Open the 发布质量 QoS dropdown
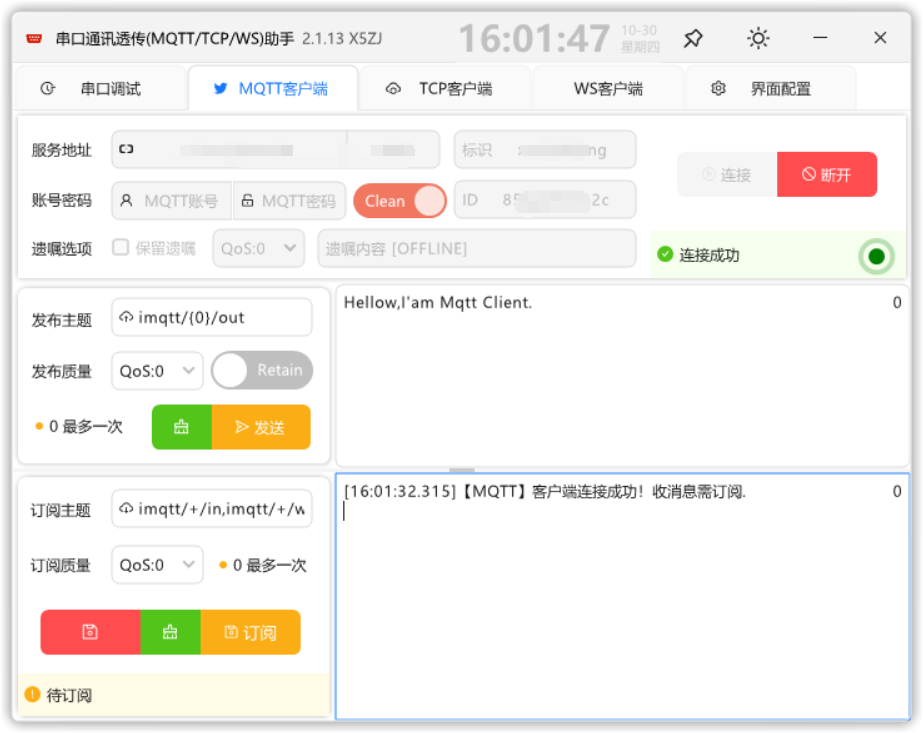The width and height of the screenshot is (923, 733). pos(157,371)
